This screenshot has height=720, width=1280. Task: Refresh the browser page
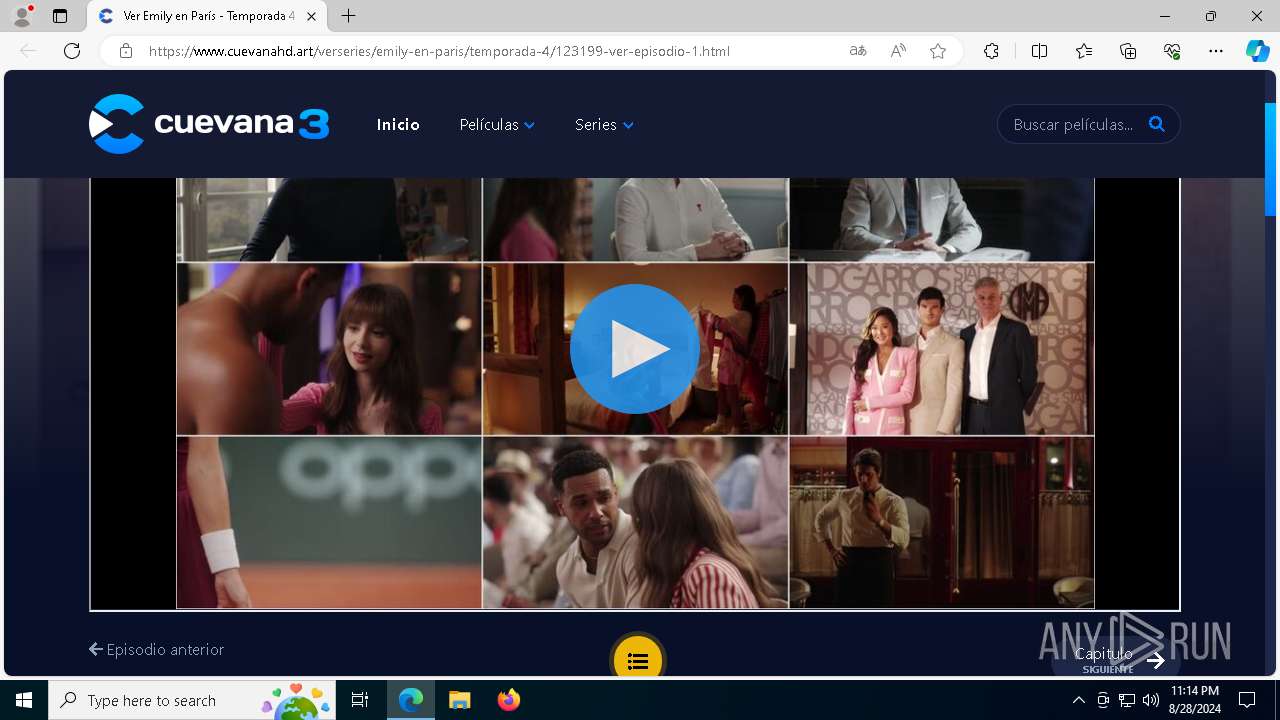click(72, 51)
